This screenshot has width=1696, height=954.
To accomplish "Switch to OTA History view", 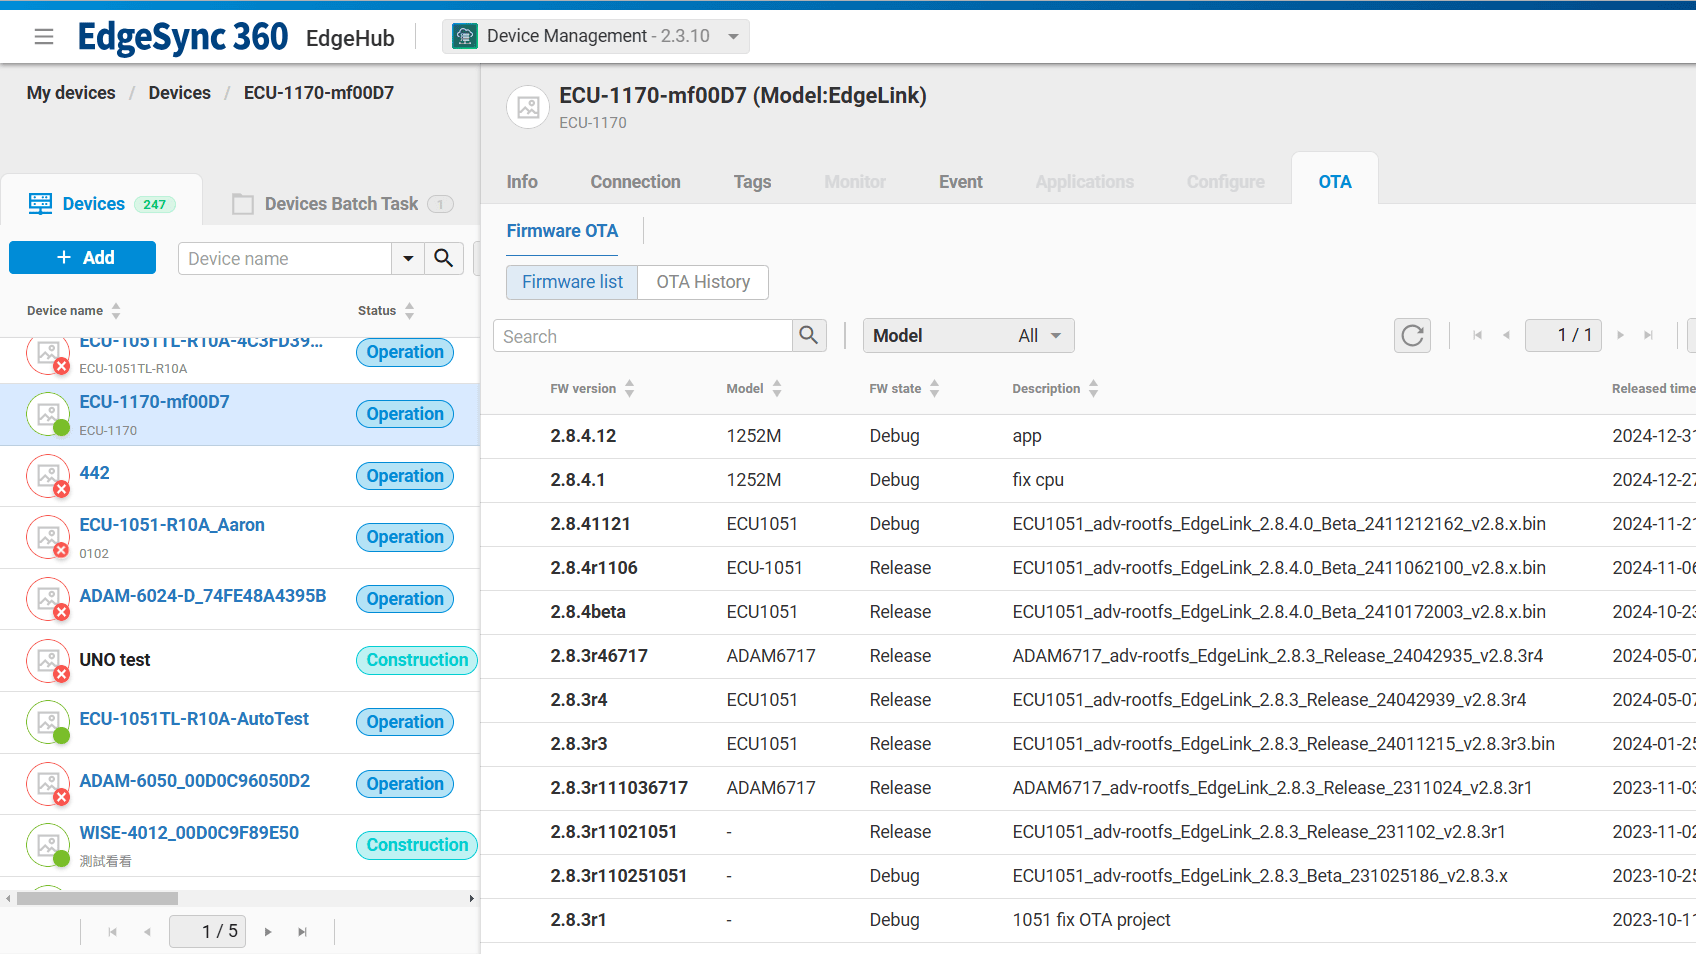I will pos(703,282).
